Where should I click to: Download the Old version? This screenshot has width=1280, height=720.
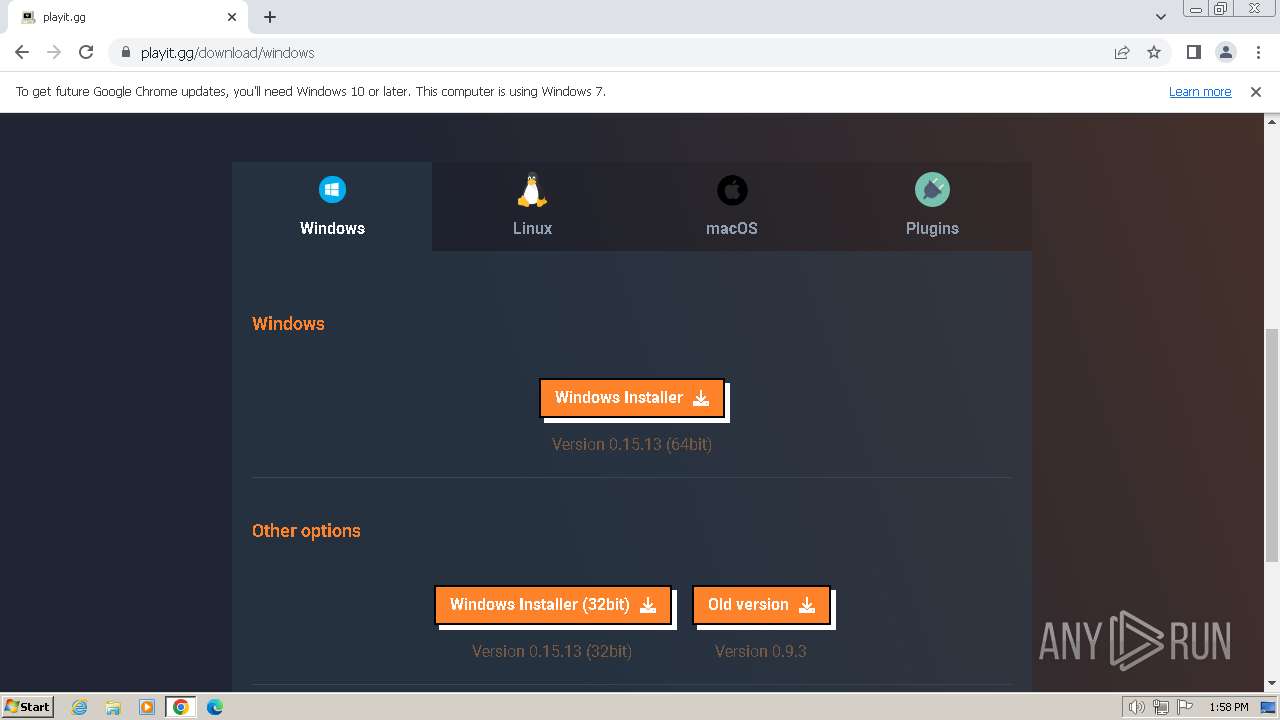pyautogui.click(x=761, y=604)
